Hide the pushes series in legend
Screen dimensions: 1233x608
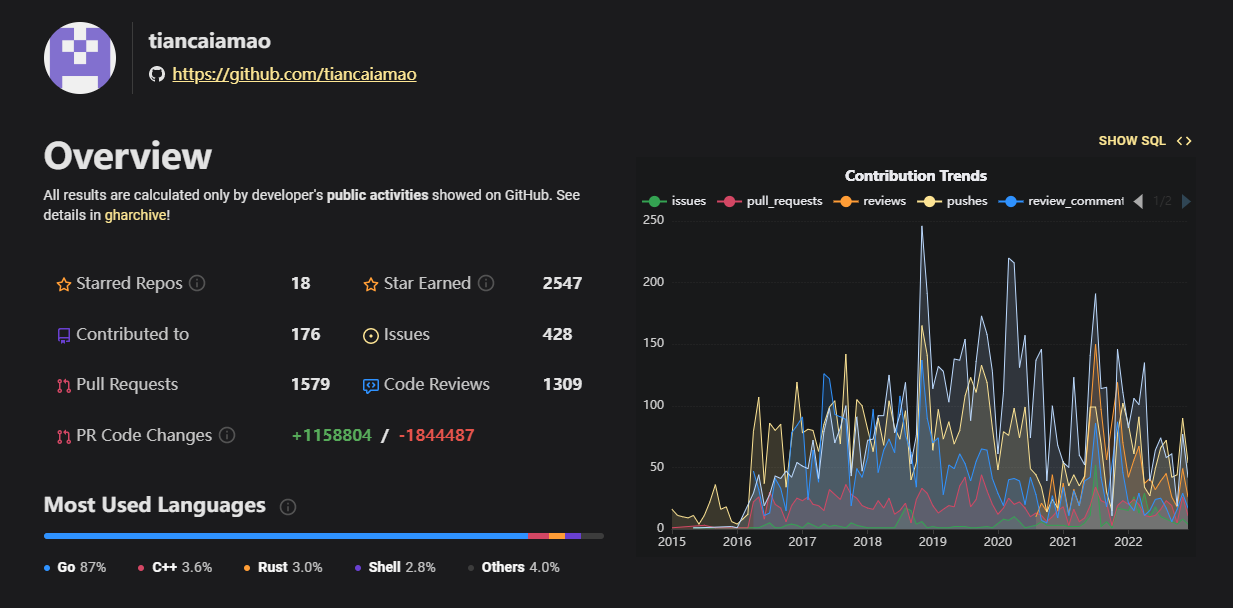point(953,201)
